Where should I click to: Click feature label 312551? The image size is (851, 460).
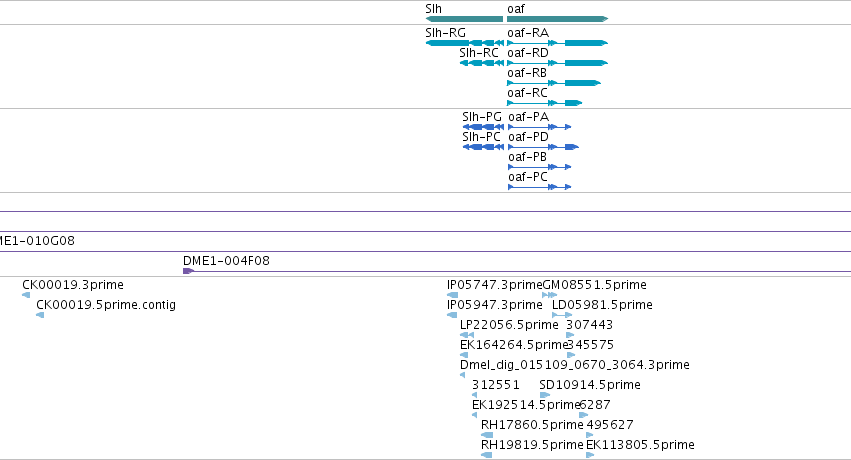(x=496, y=385)
